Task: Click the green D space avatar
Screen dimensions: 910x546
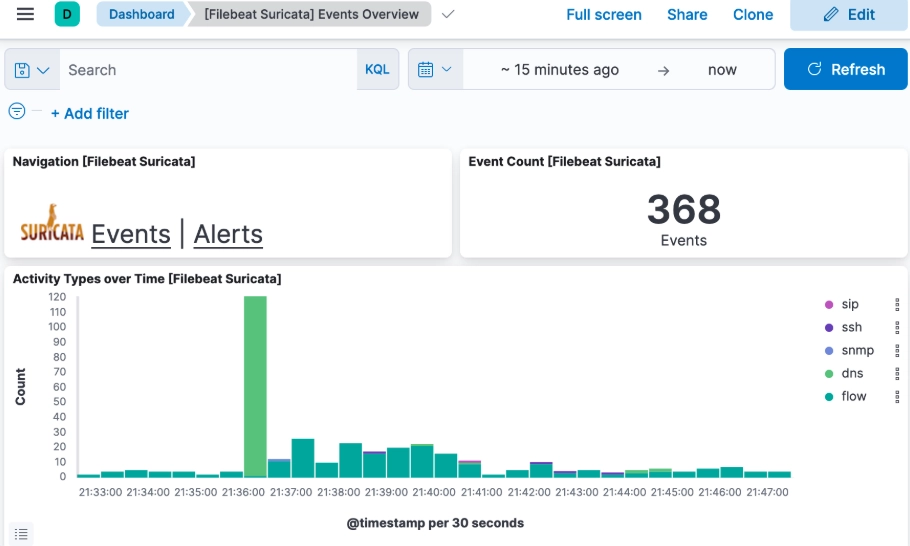Action: (67, 14)
